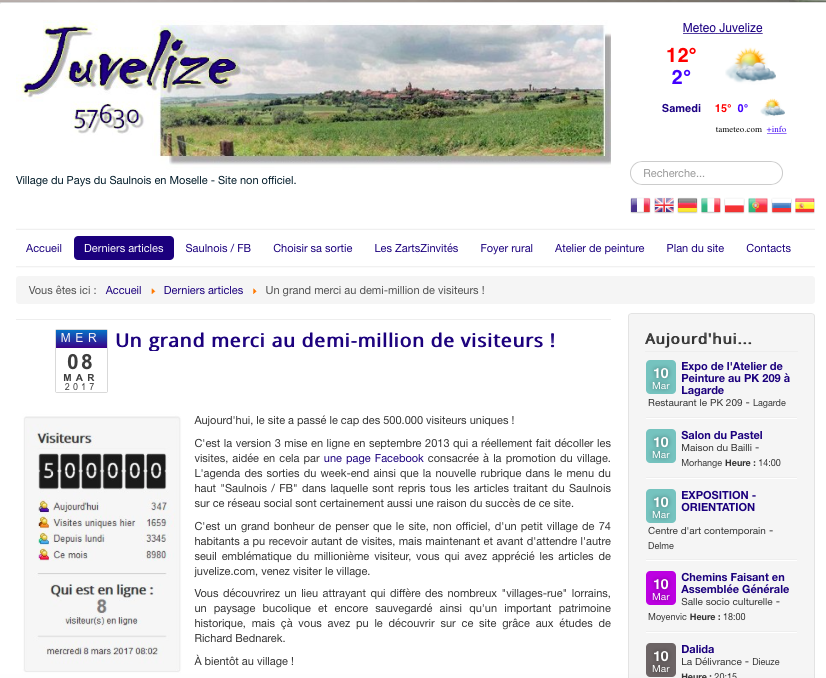Click the Aujourd'hui visitor stats icon

coord(44,507)
